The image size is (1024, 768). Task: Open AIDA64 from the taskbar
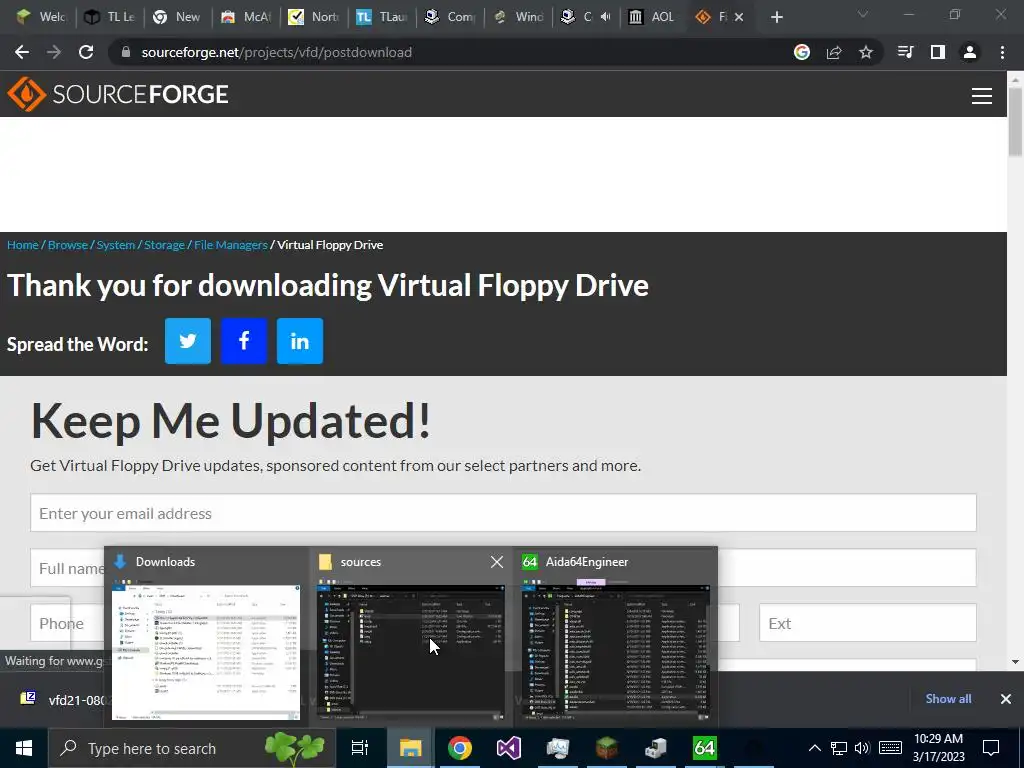705,748
